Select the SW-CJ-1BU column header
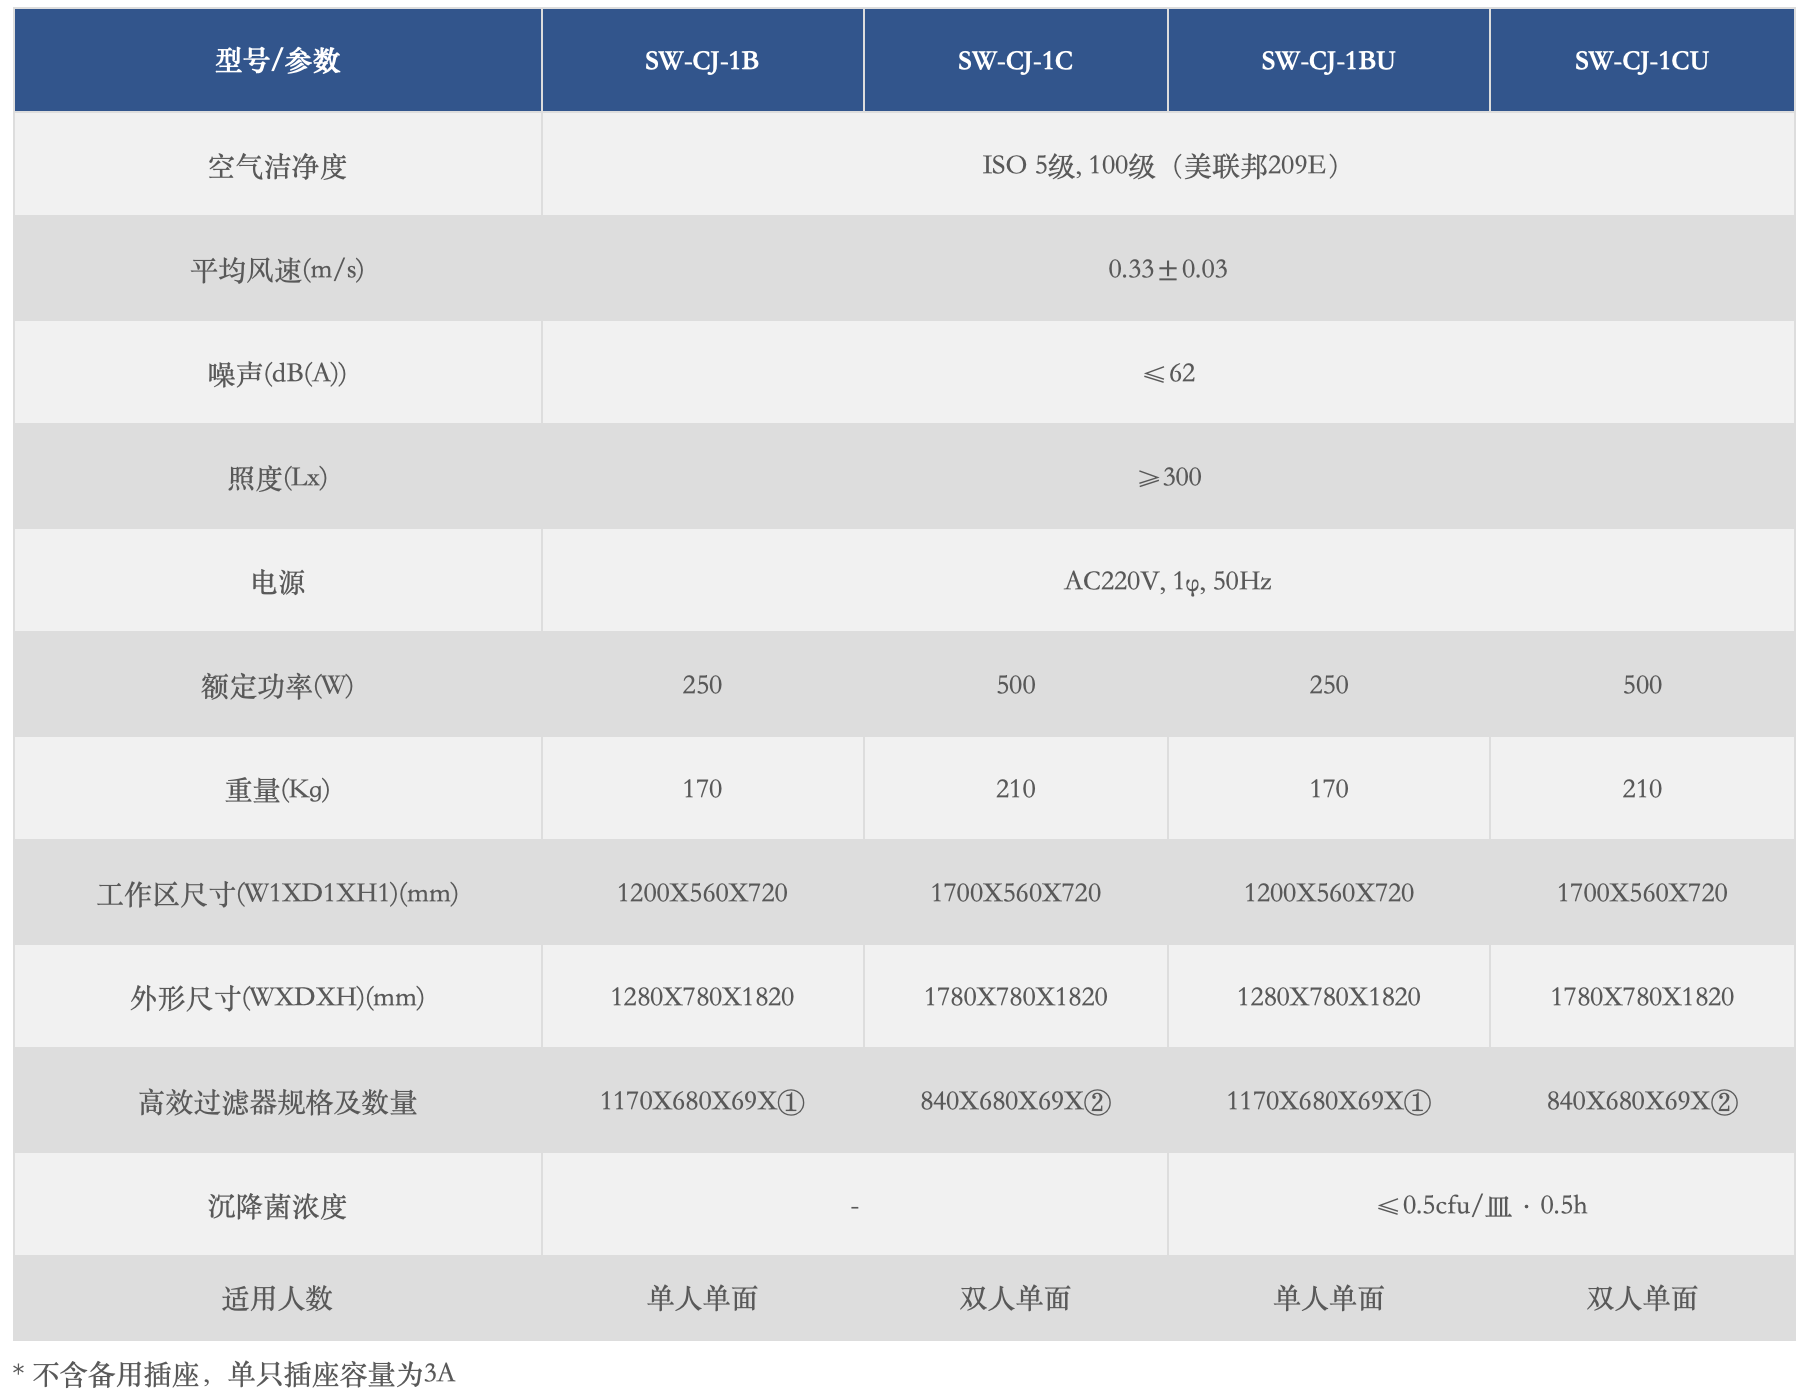The height and width of the screenshot is (1400, 1808). [x=1328, y=58]
